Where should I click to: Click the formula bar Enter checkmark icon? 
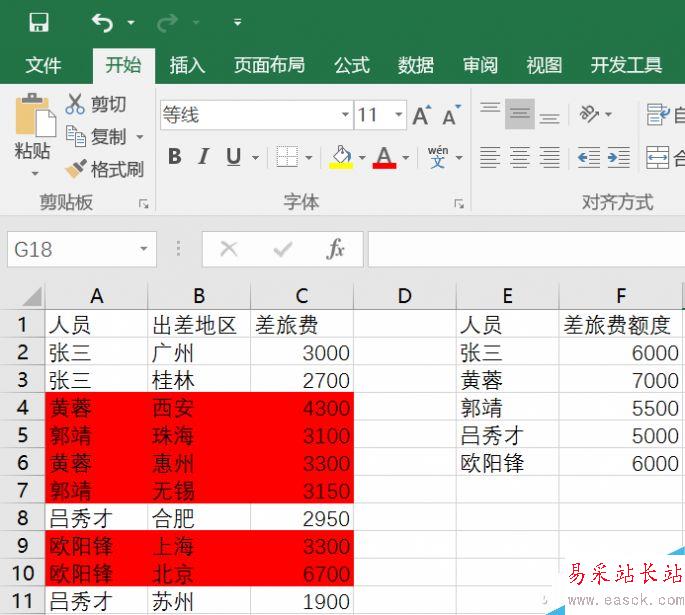[283, 249]
